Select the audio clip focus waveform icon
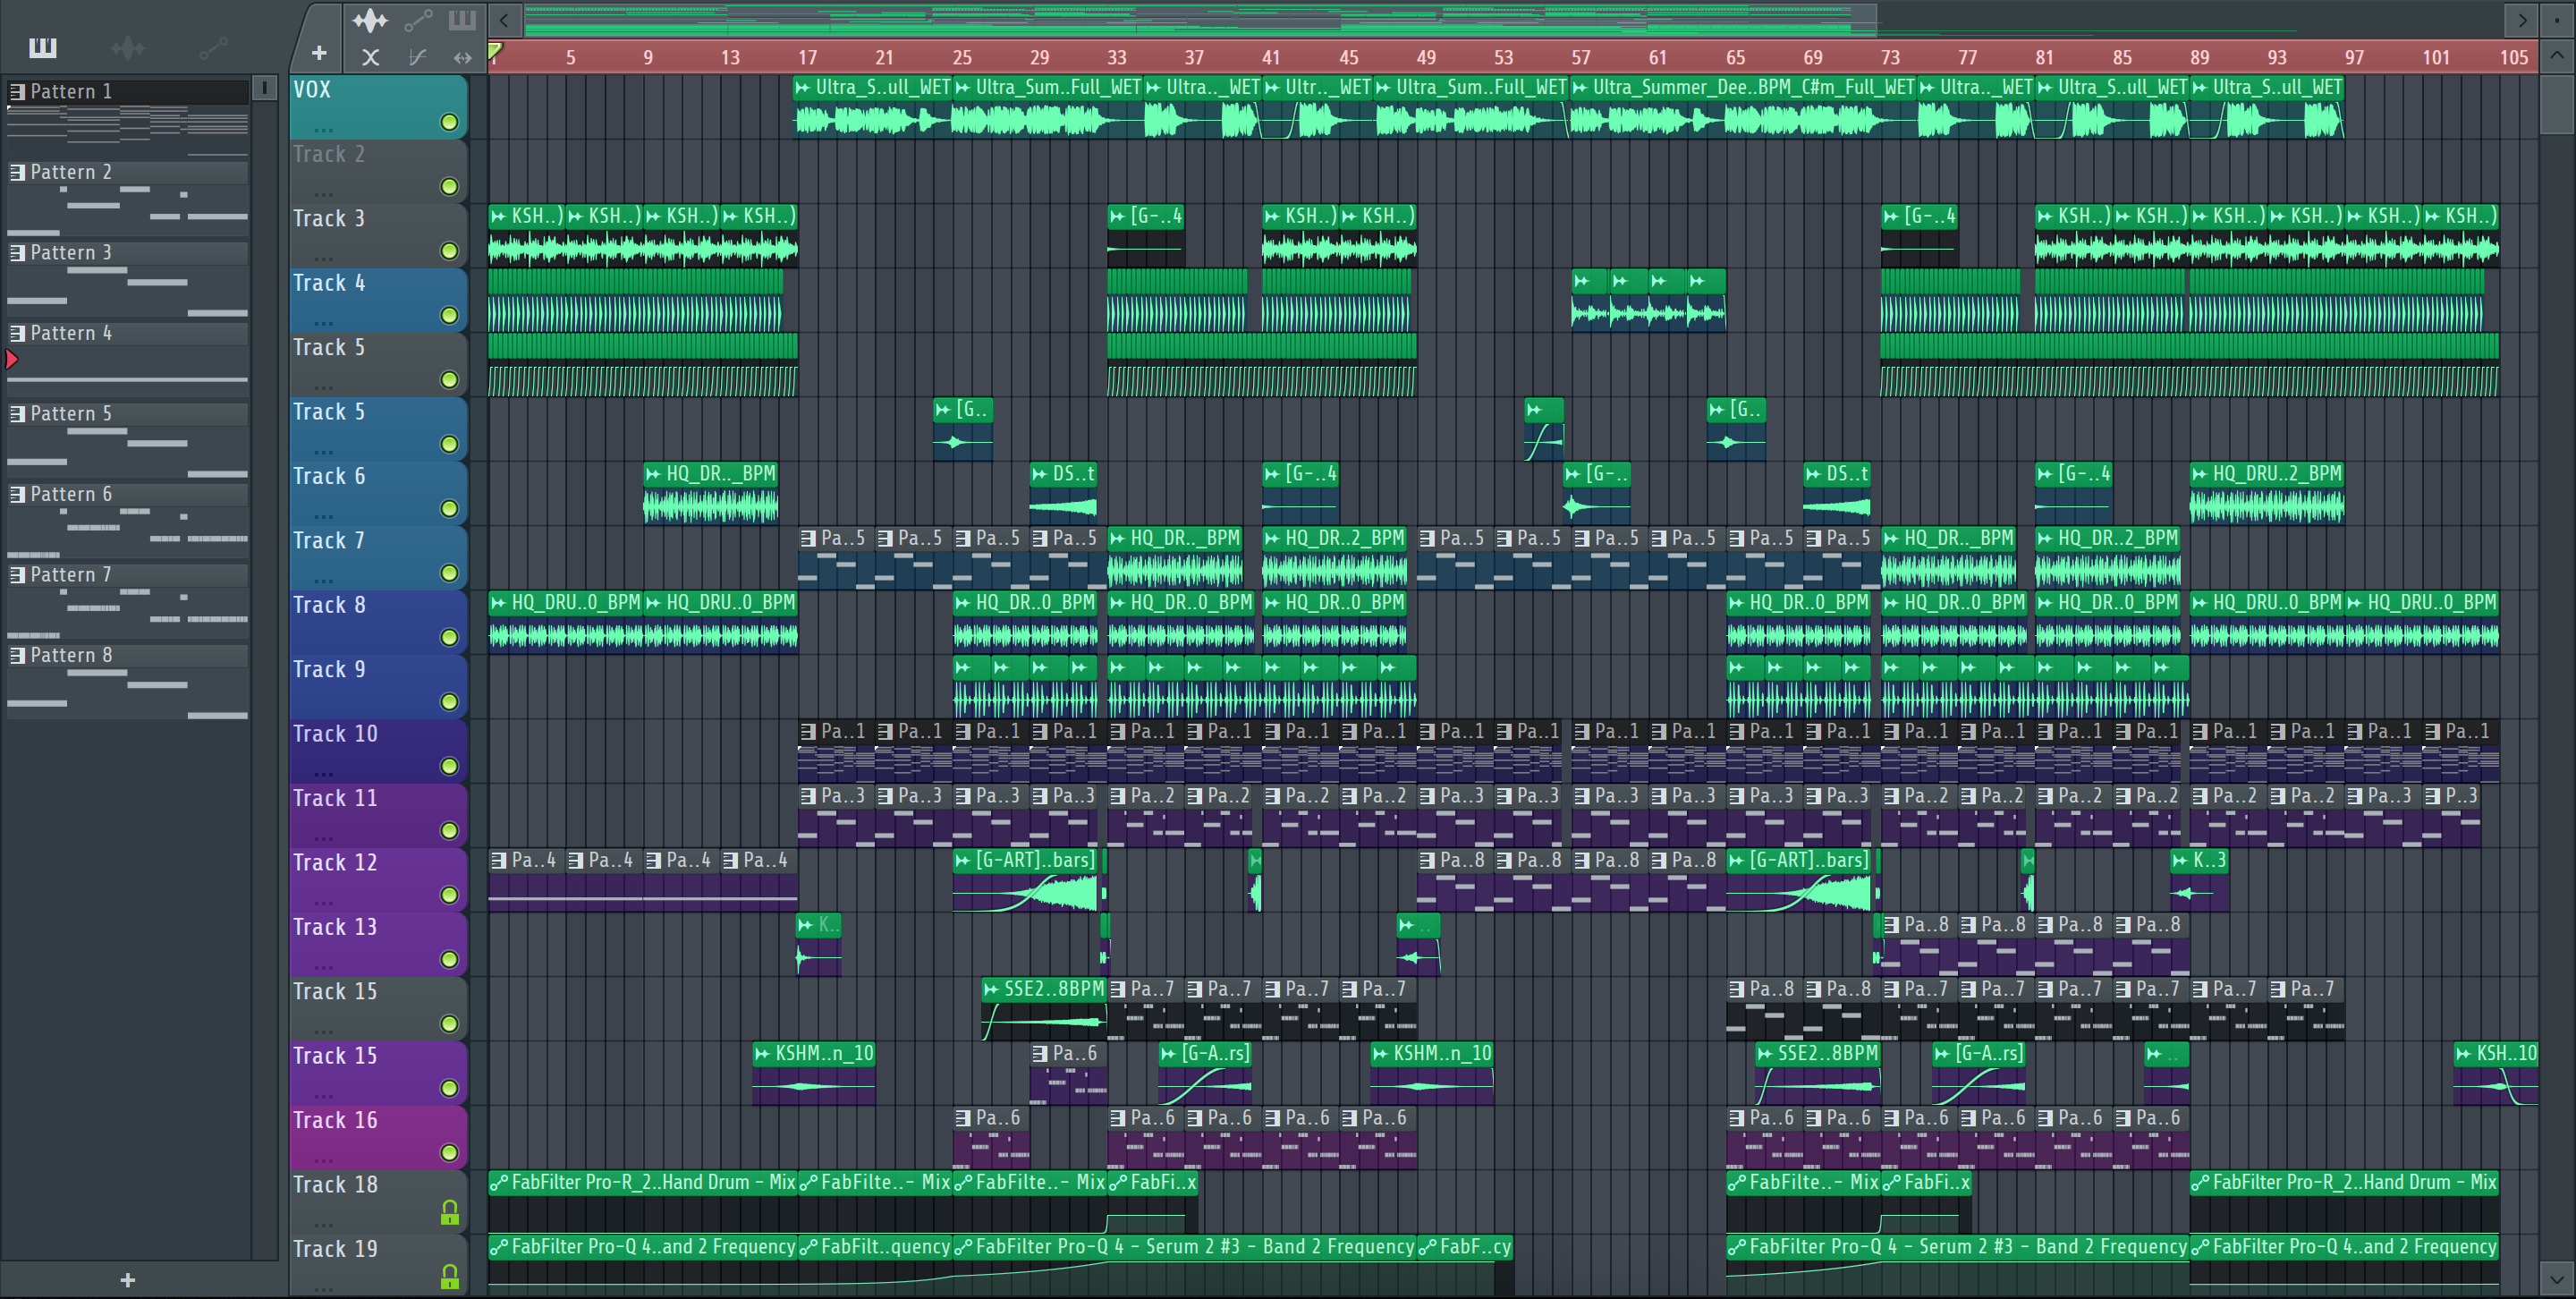The height and width of the screenshot is (1299, 2576). [370, 20]
